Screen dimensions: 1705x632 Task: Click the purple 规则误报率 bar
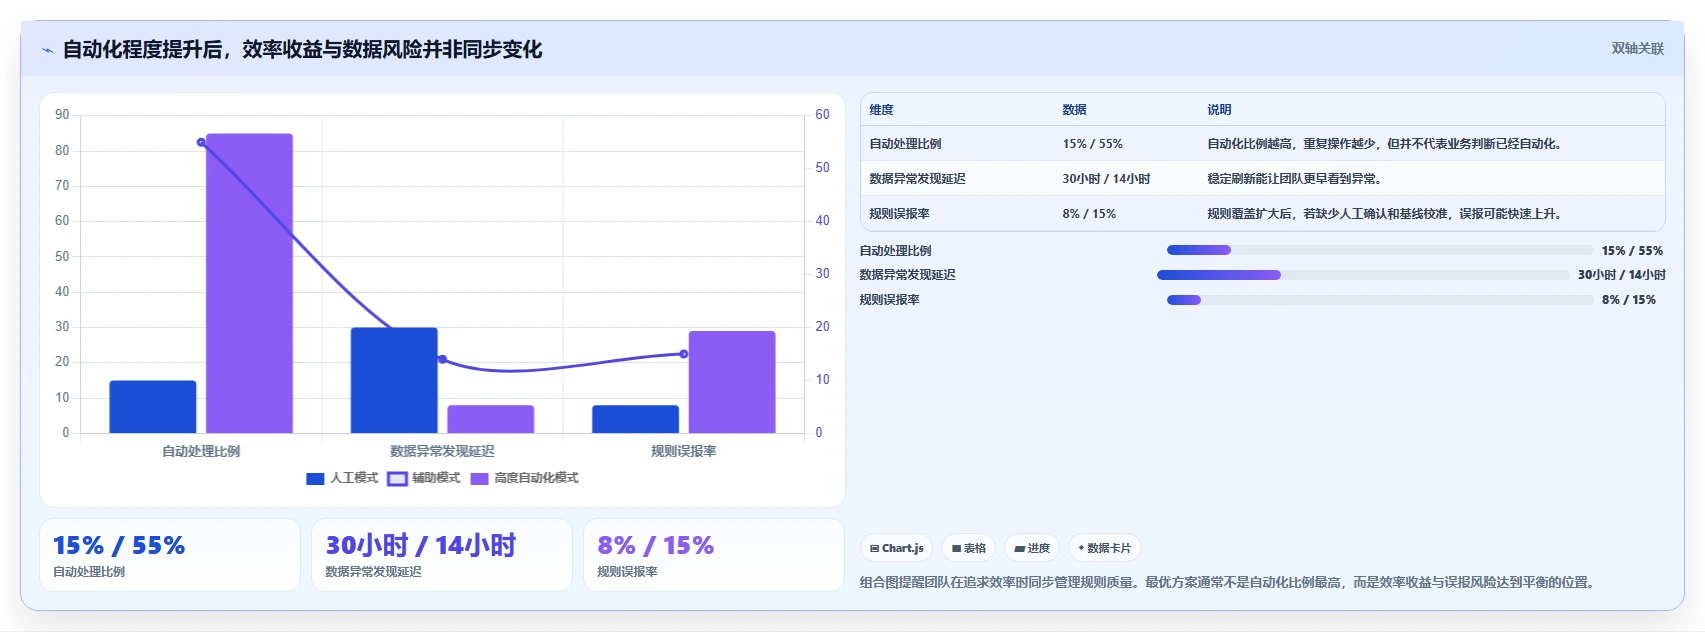(732, 382)
